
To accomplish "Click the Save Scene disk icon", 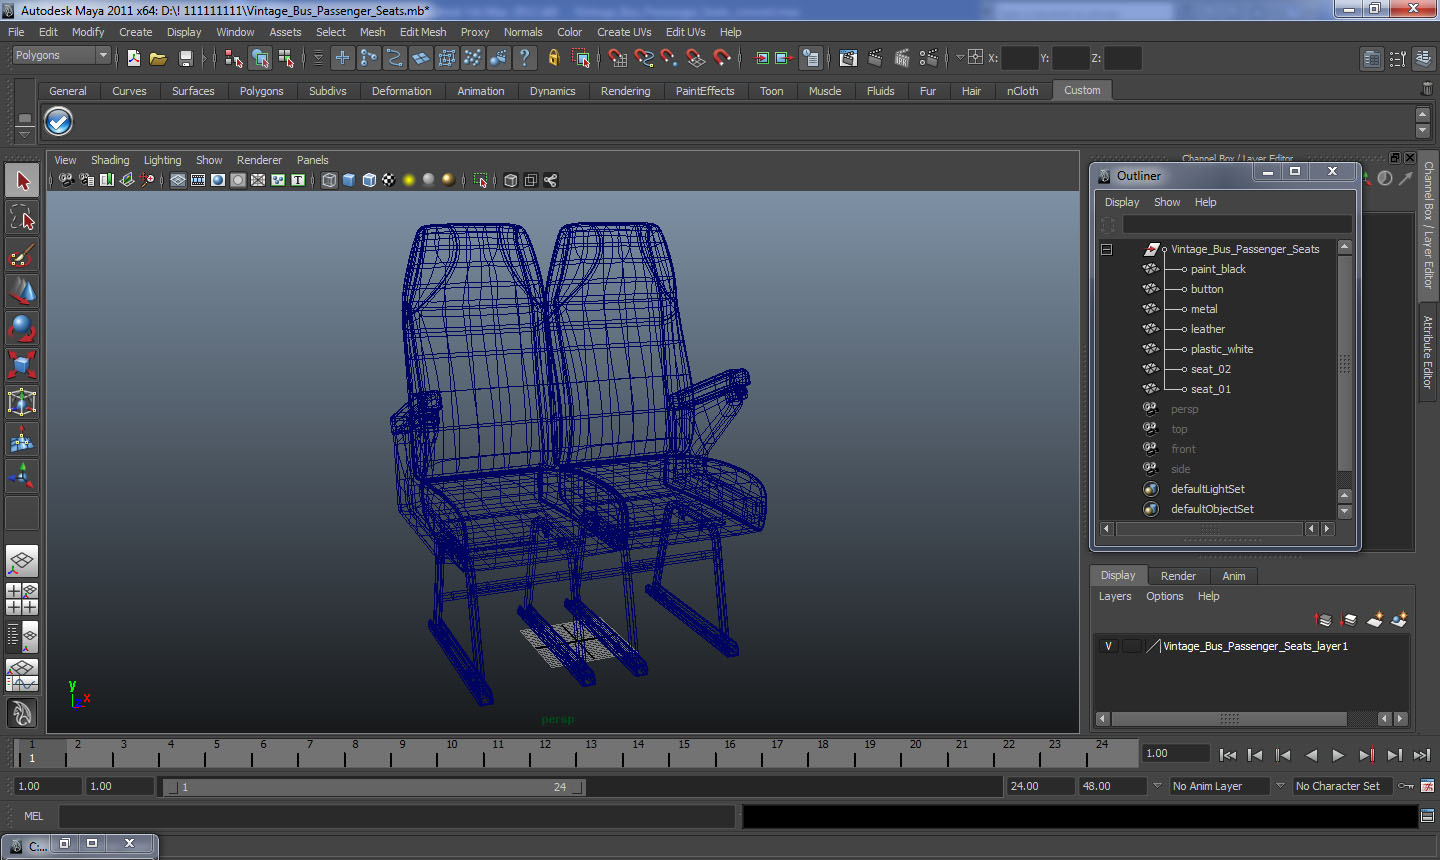I will click(185, 58).
